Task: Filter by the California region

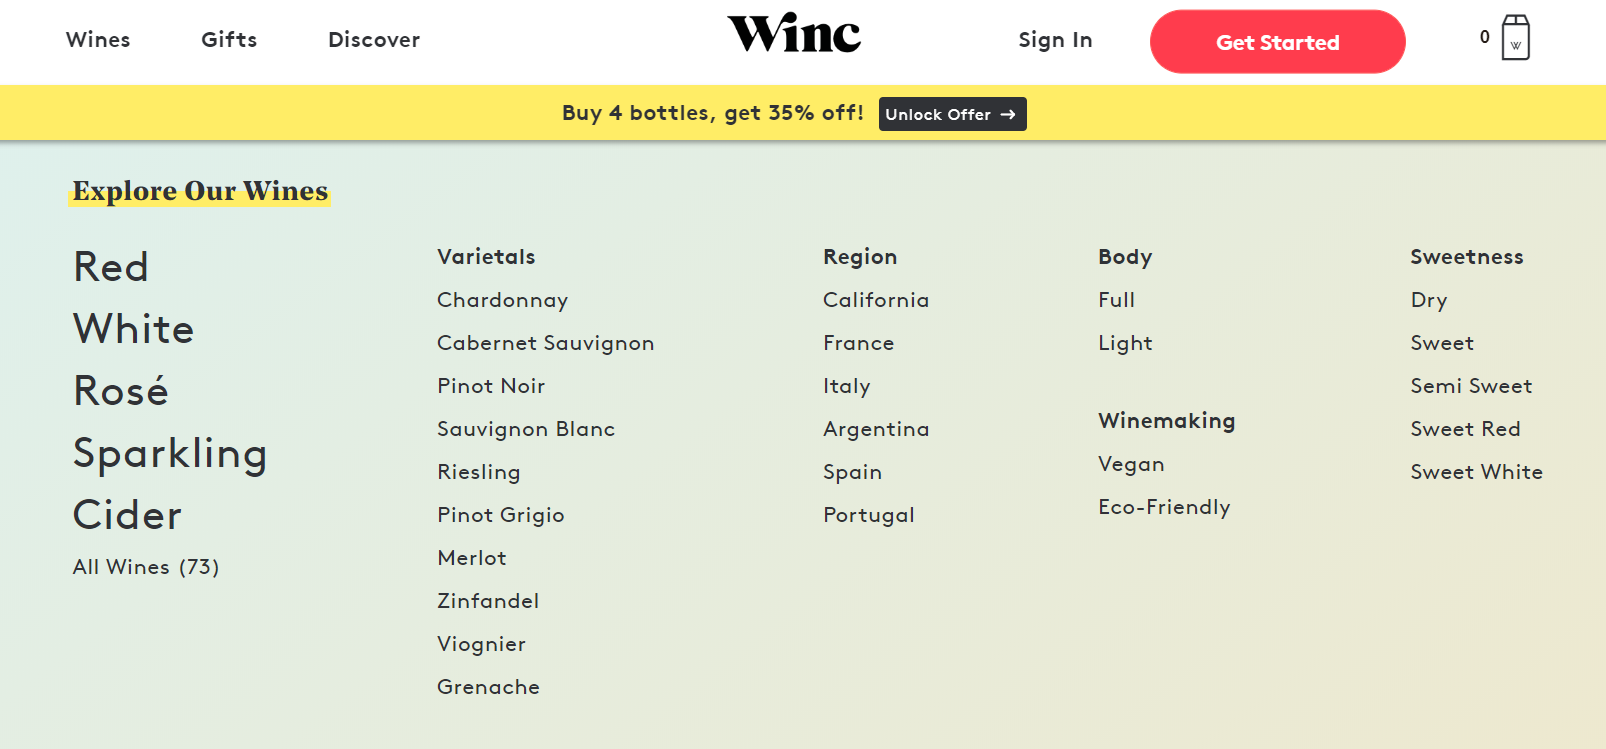Action: [875, 300]
